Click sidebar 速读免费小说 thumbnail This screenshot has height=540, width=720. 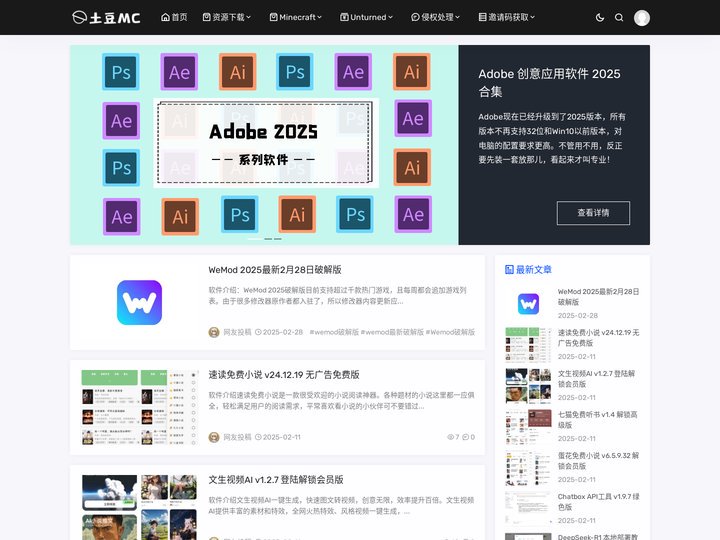coord(528,345)
